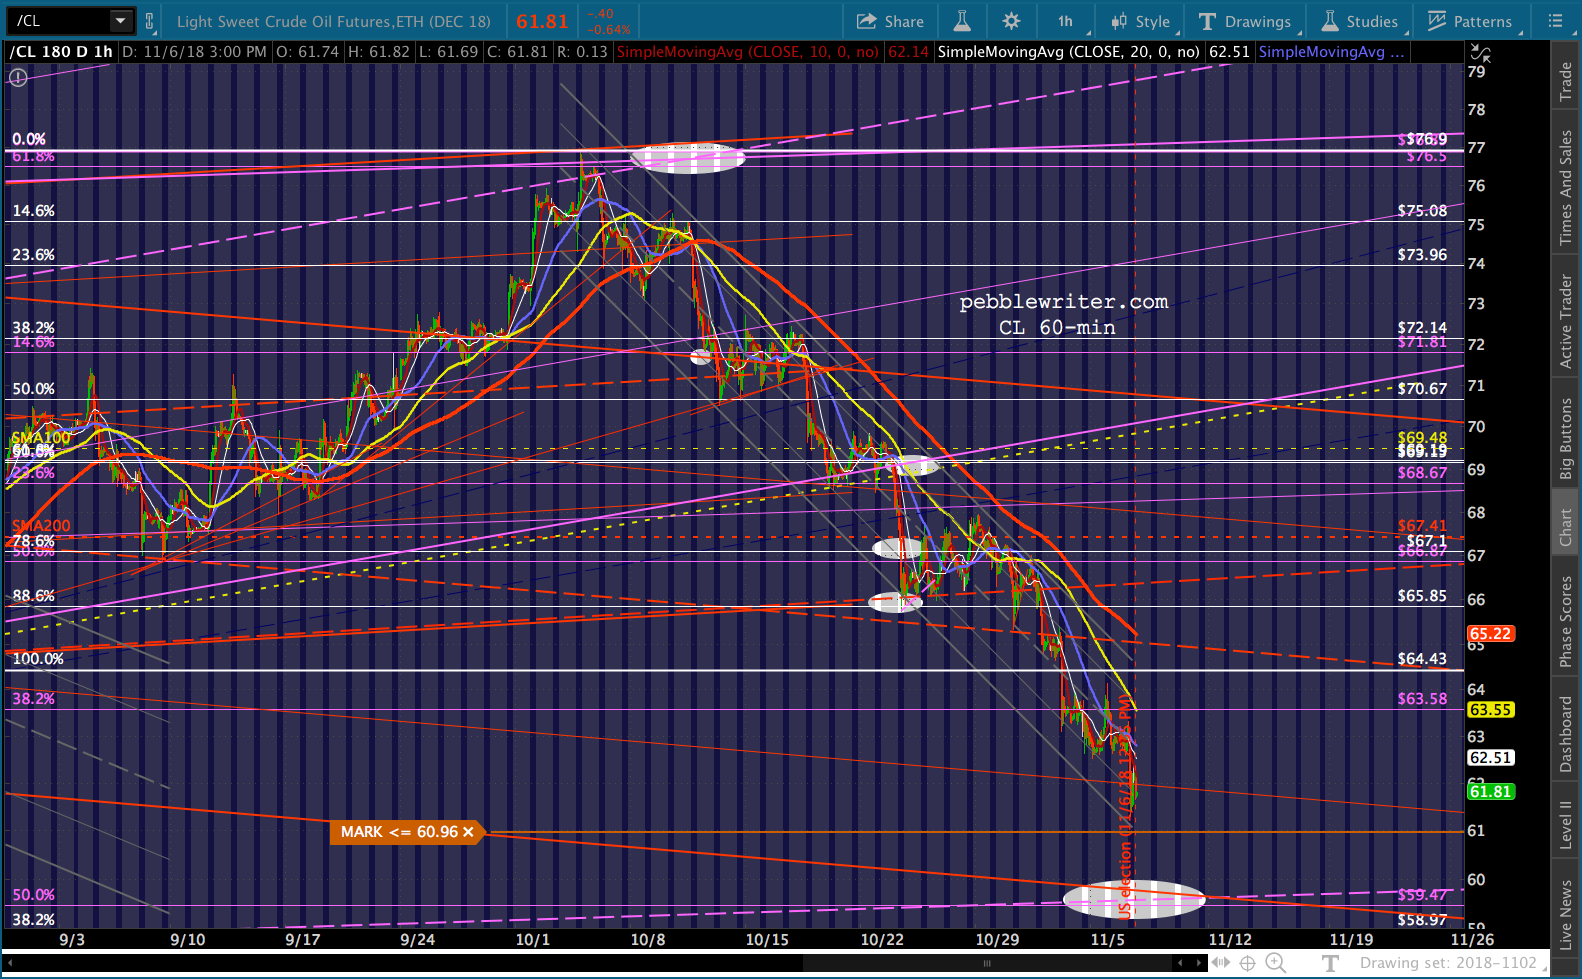Screen dimensions: 1582x979
Task: Click the $68.67 magenta level label
Action: click(x=1422, y=473)
